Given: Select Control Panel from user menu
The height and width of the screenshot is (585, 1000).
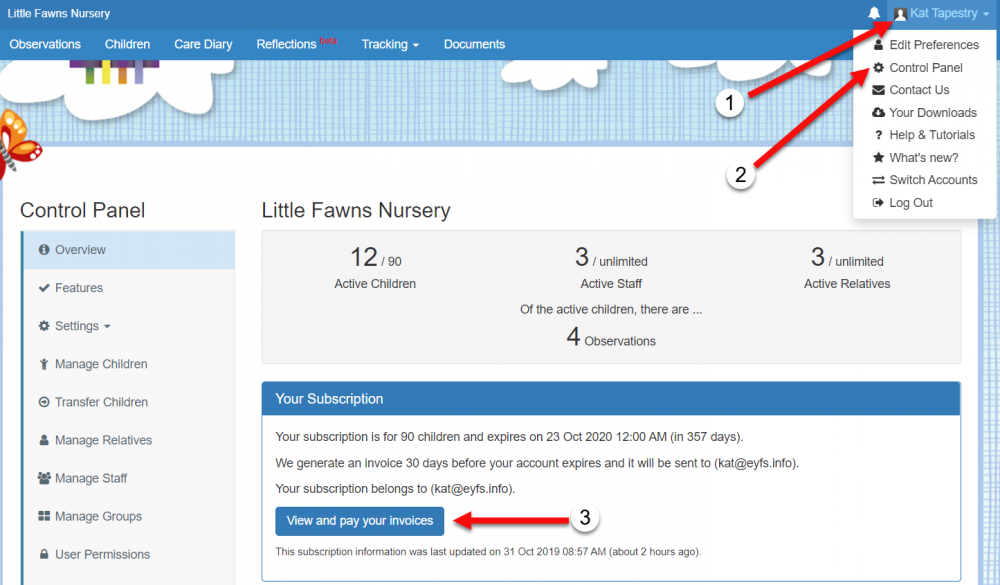Looking at the screenshot, I should click(x=925, y=68).
